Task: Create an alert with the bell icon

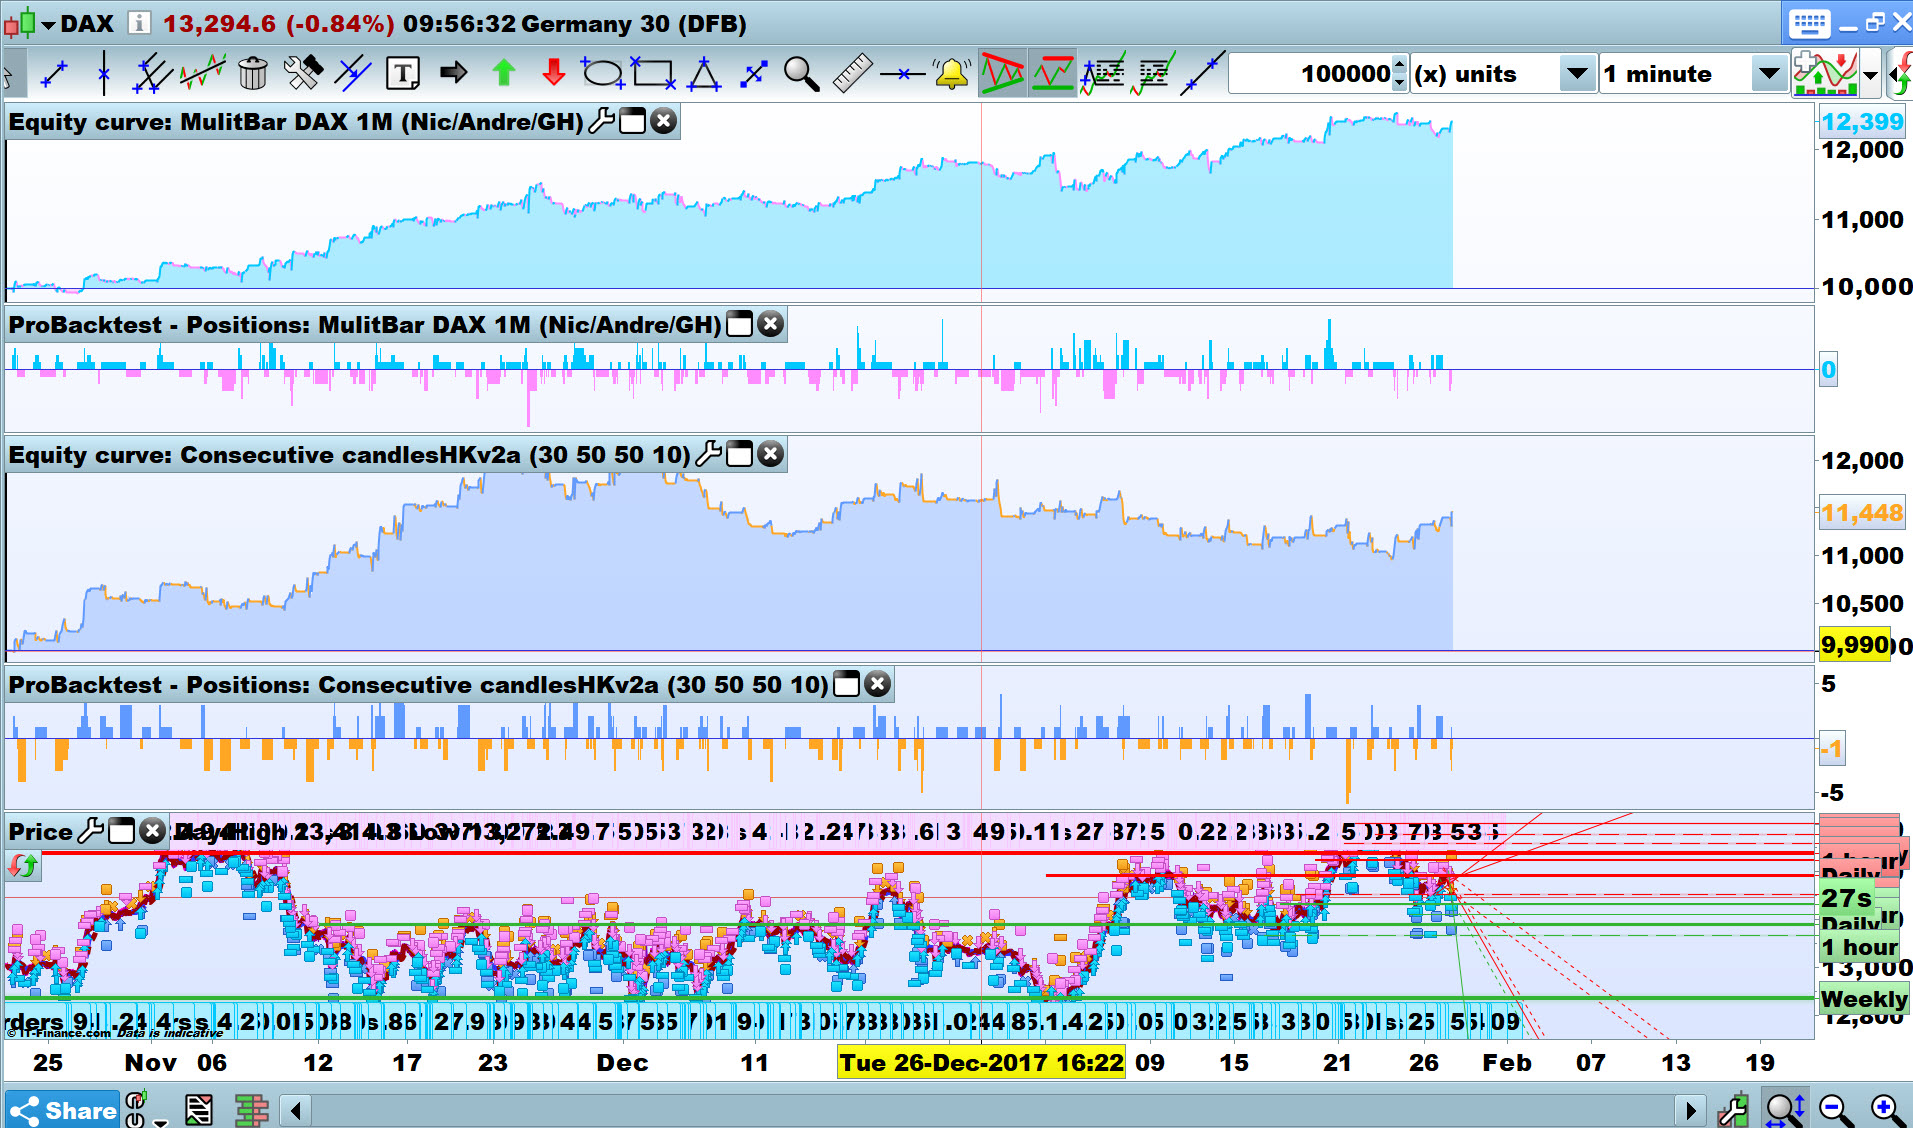Action: point(951,74)
